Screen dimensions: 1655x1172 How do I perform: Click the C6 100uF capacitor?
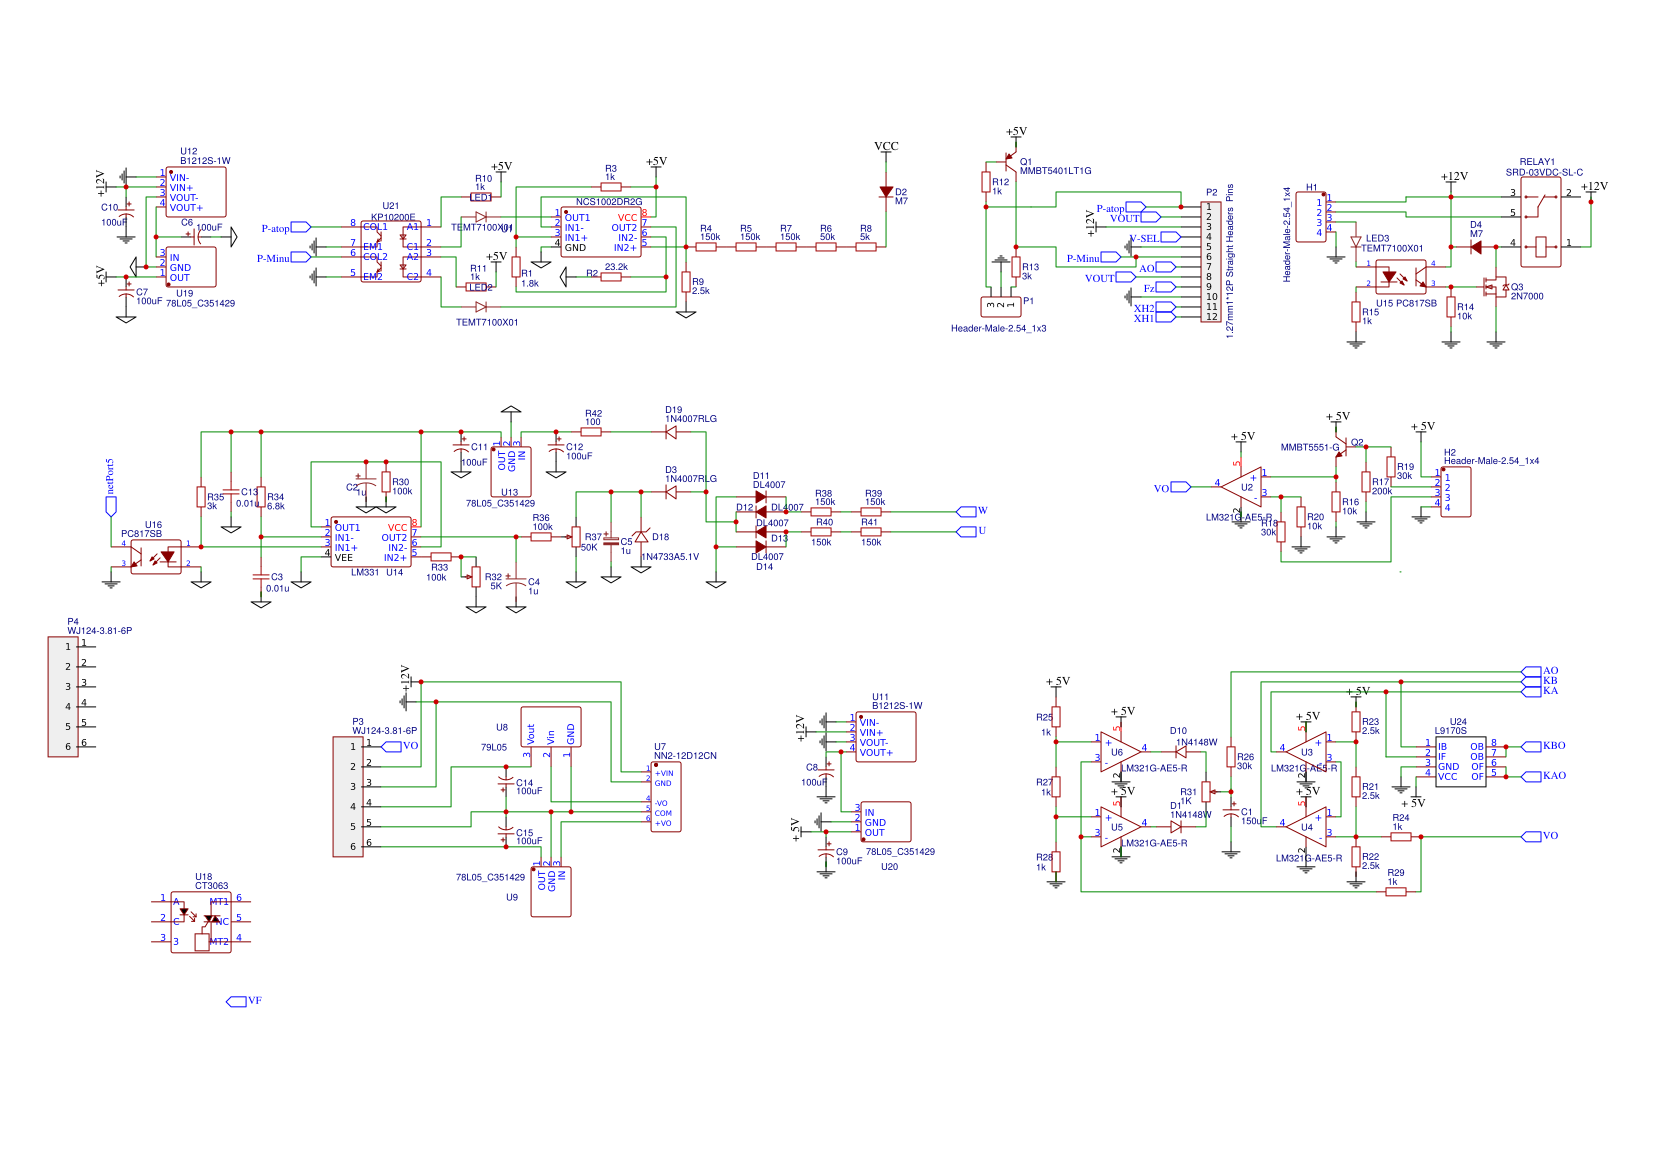point(199,238)
